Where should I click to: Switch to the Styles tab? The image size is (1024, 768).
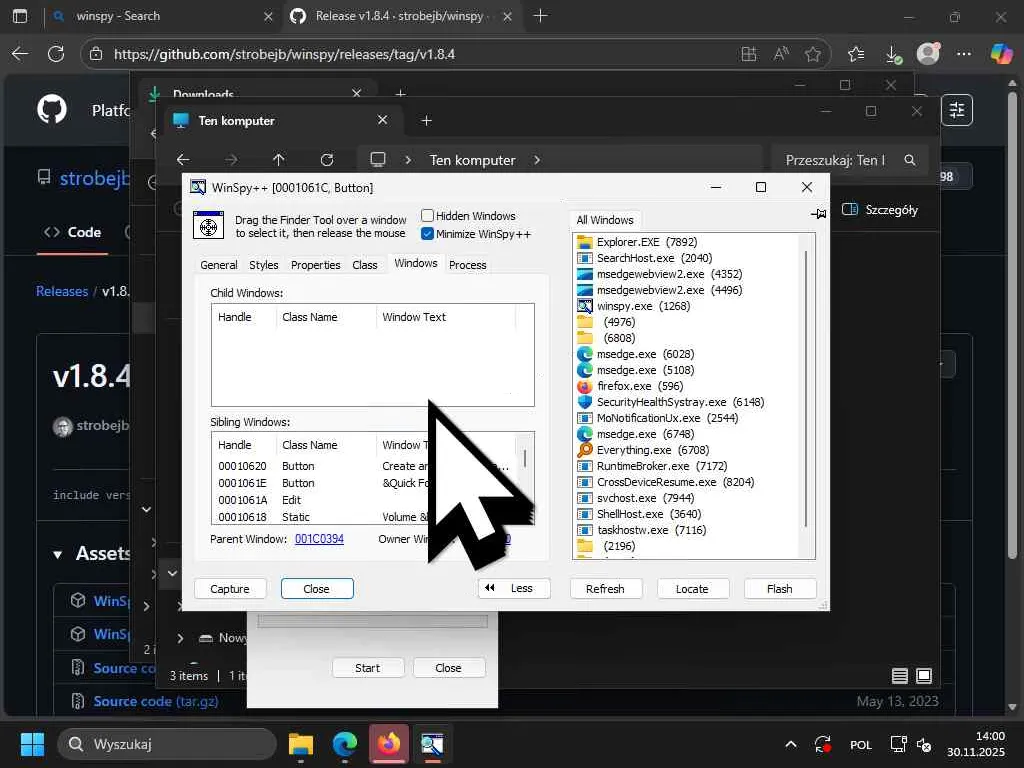[x=263, y=264]
